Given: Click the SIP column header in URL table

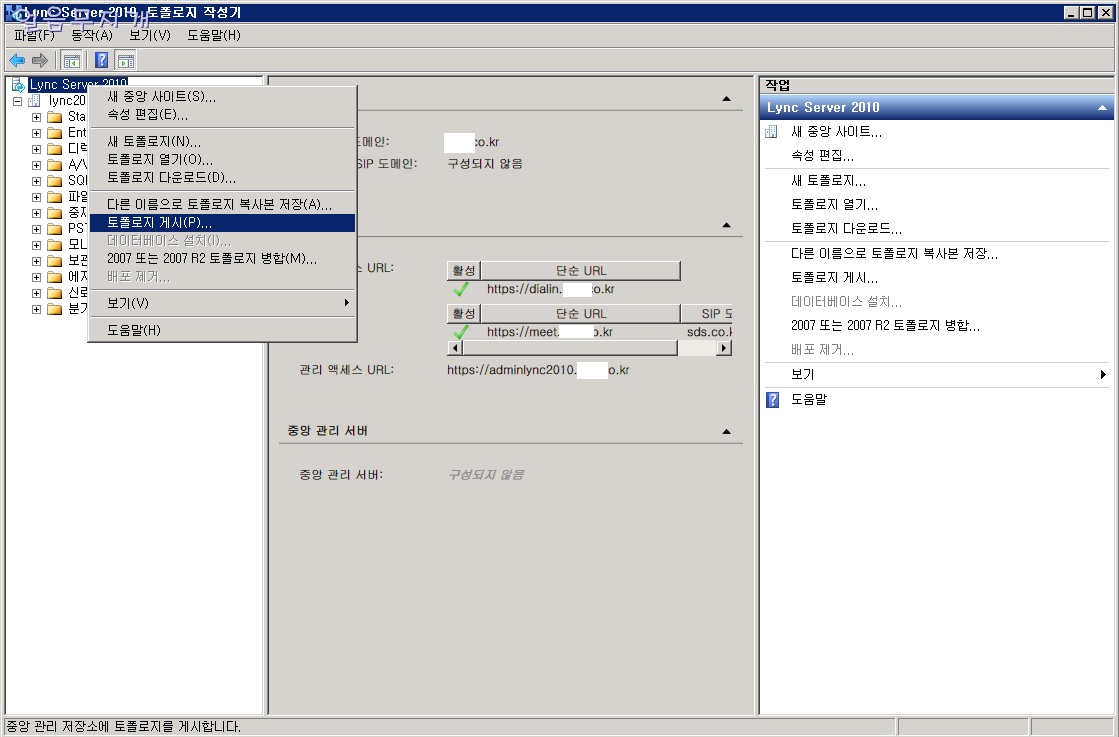Looking at the screenshot, I should (707, 314).
